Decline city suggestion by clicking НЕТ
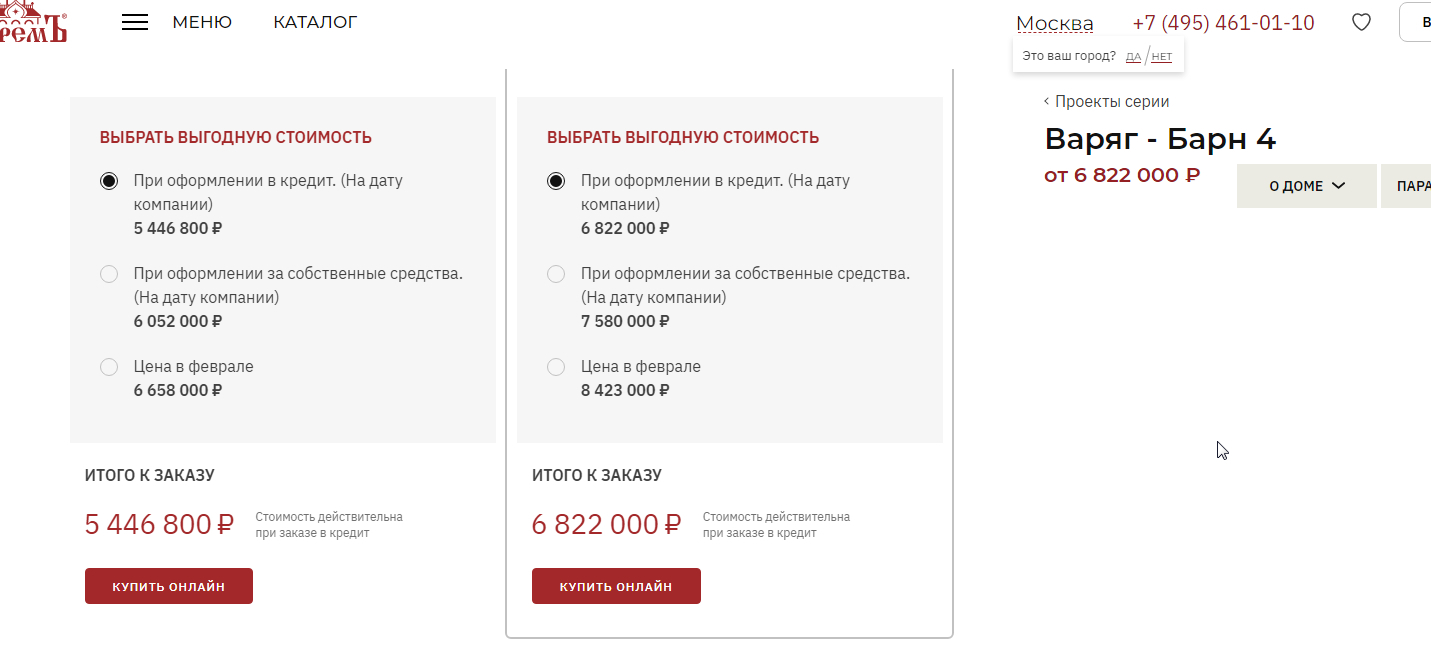1431x657 pixels. pos(1161,57)
